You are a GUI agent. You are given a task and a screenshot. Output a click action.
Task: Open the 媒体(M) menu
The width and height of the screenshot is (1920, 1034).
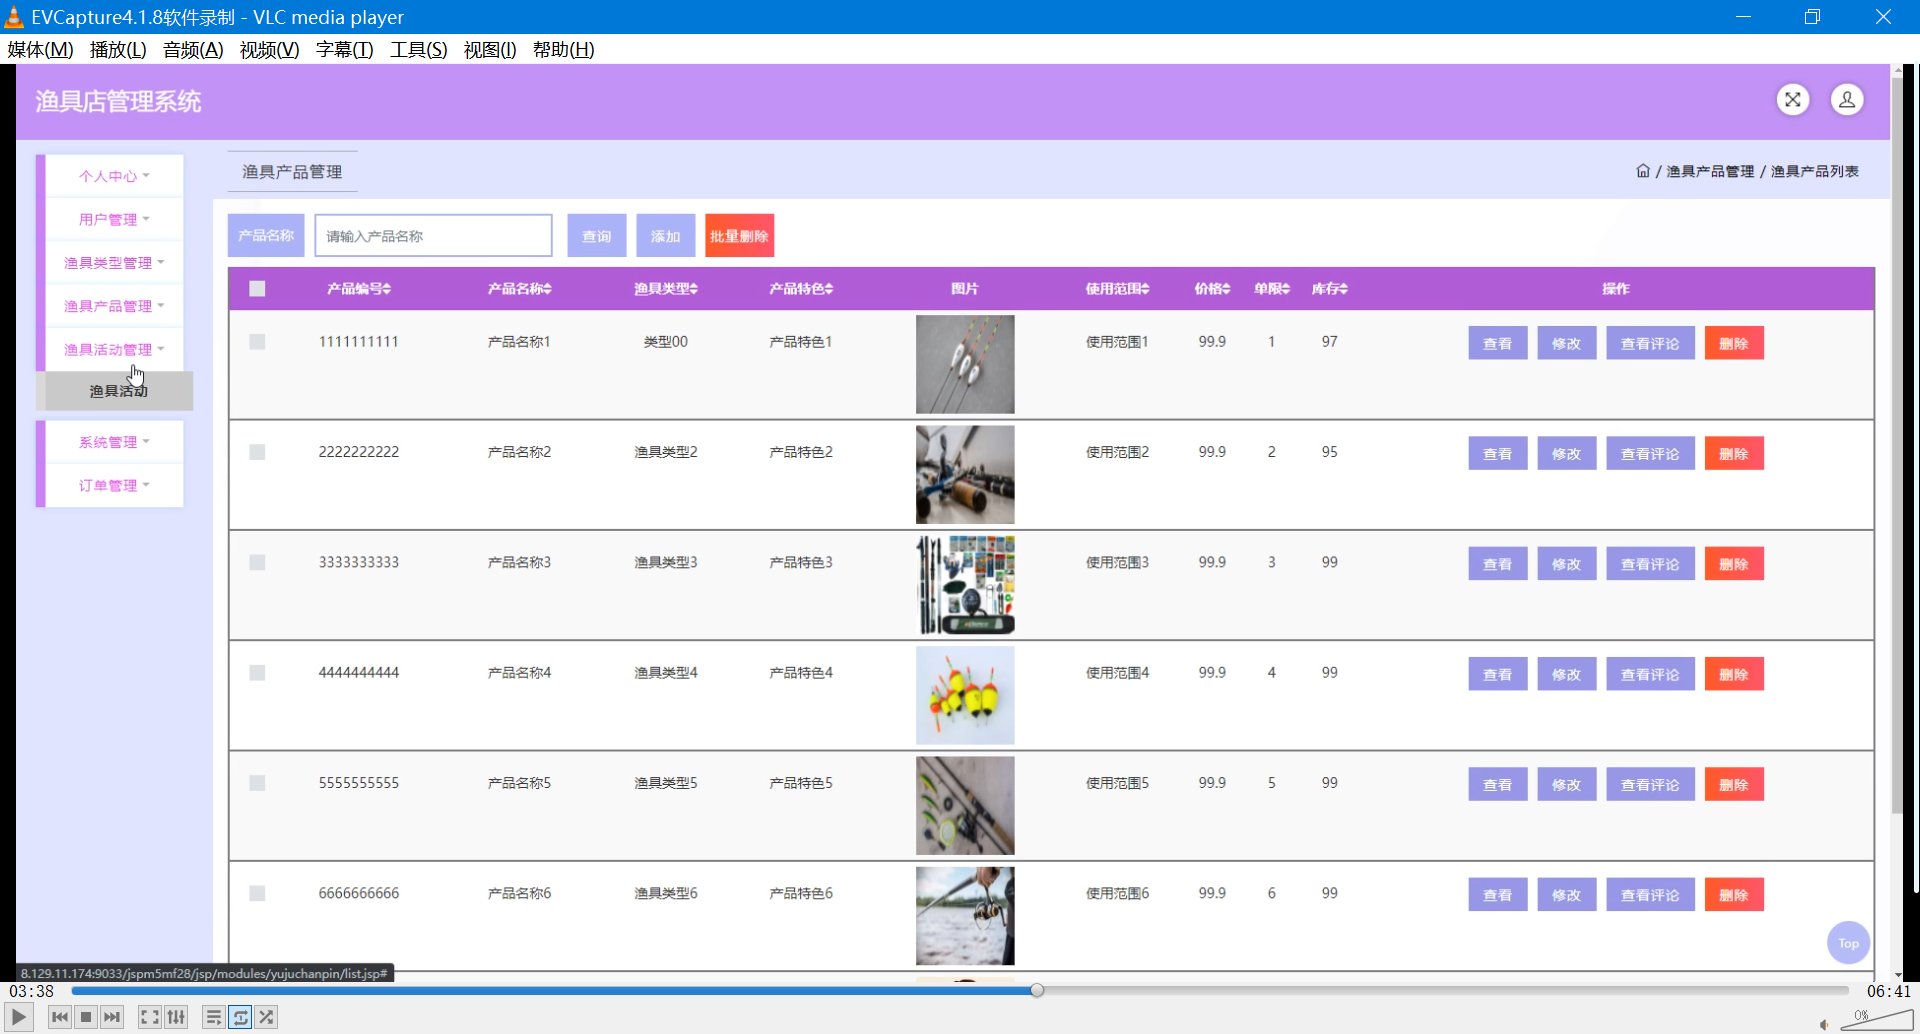pyautogui.click(x=40, y=50)
